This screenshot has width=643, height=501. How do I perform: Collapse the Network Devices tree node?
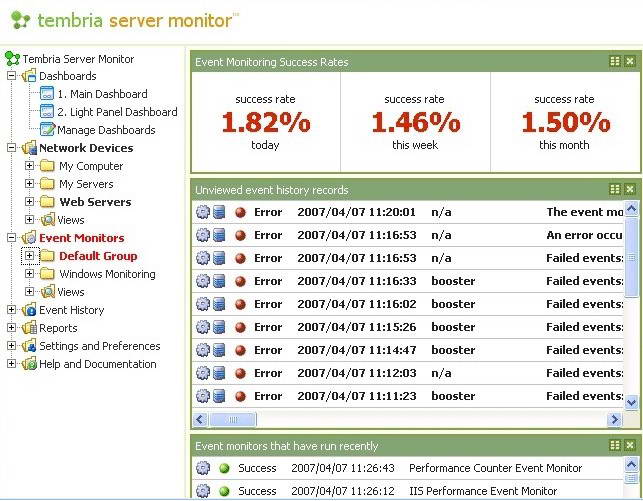point(12,148)
